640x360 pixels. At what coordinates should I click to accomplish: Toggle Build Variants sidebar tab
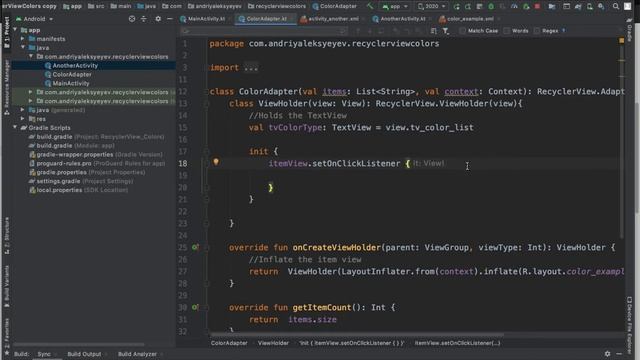[x=7, y=286]
